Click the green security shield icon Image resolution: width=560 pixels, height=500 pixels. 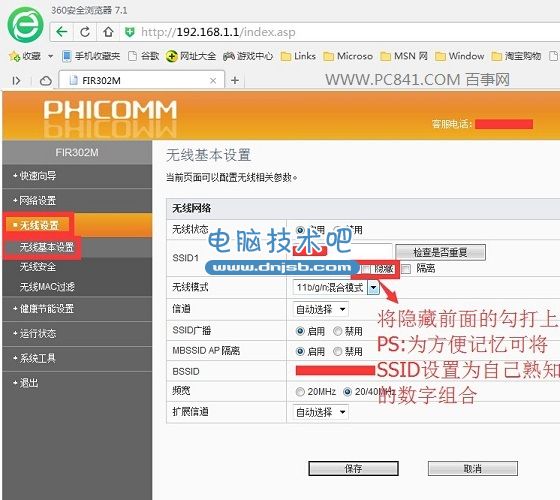click(129, 32)
